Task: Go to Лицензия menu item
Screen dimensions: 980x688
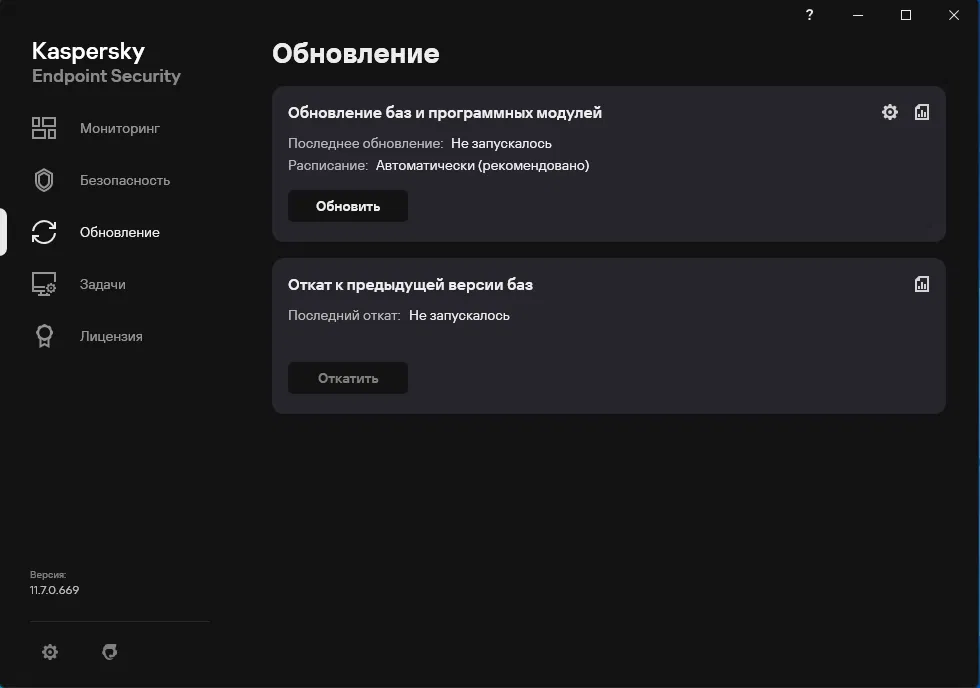Action: pos(111,336)
